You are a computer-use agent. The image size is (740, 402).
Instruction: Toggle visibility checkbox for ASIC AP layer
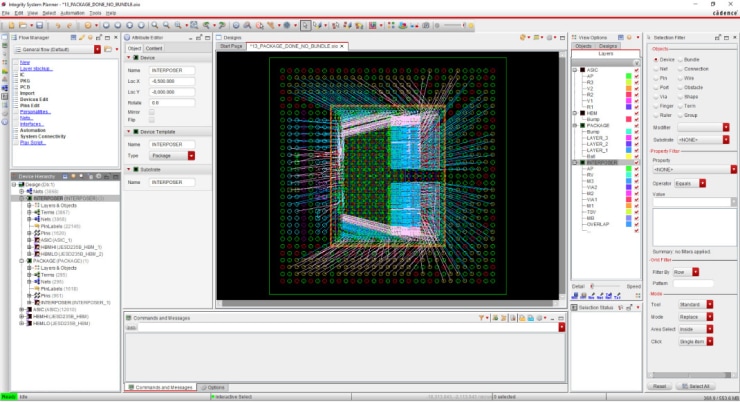tap(637, 75)
